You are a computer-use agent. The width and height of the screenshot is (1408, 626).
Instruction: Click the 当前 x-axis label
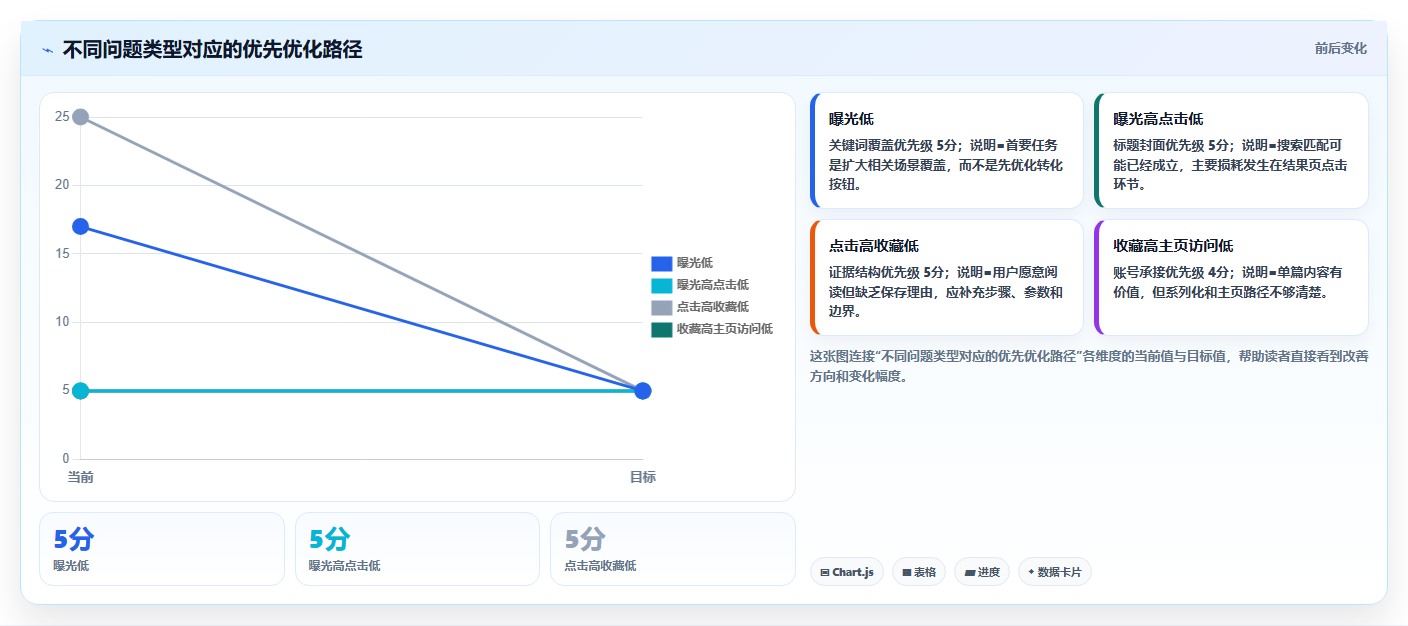(x=81, y=477)
